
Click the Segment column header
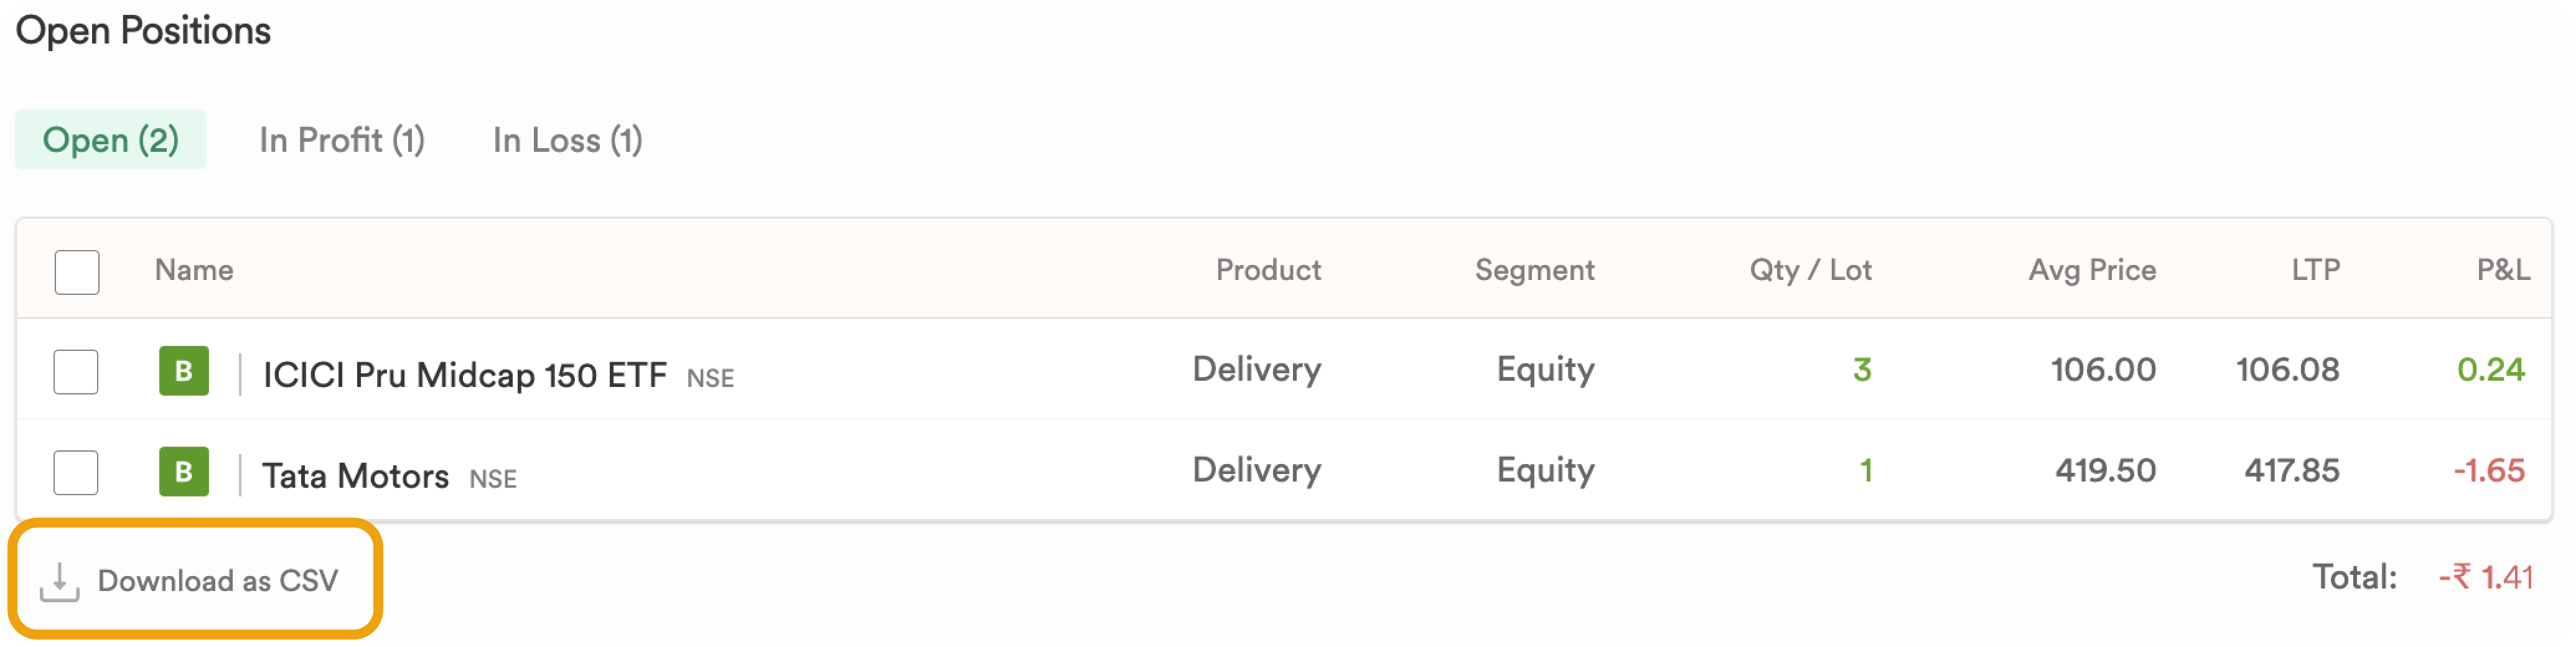coord(1534,270)
